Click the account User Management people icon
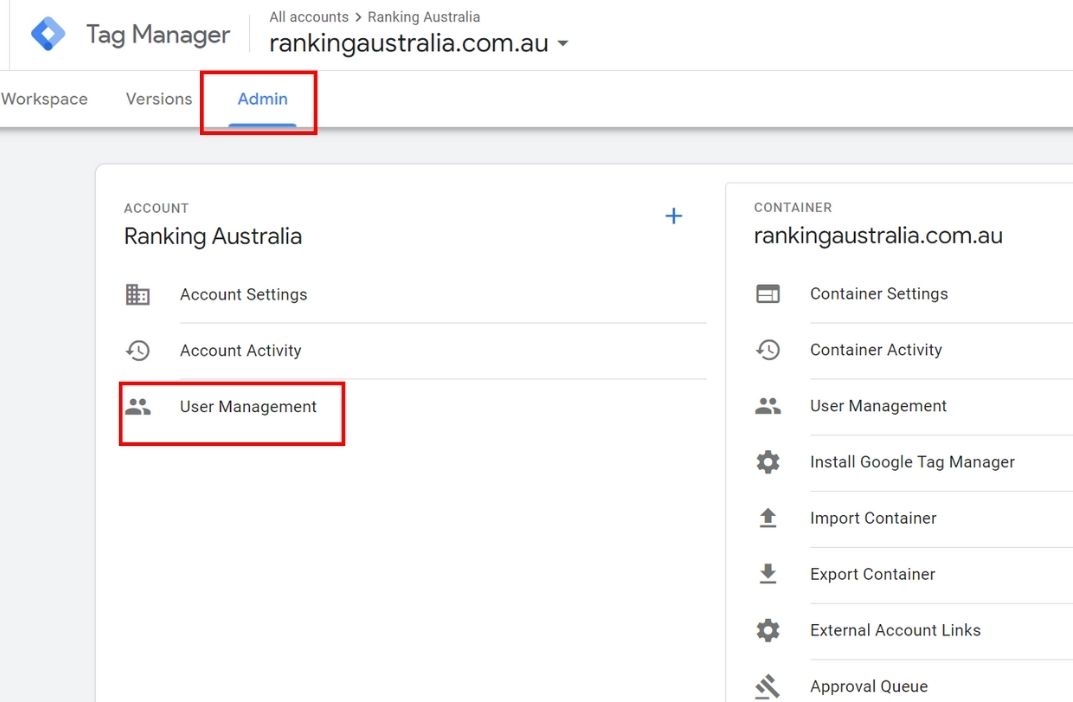Screen dimensions: 1073x702 pyautogui.click(x=138, y=407)
